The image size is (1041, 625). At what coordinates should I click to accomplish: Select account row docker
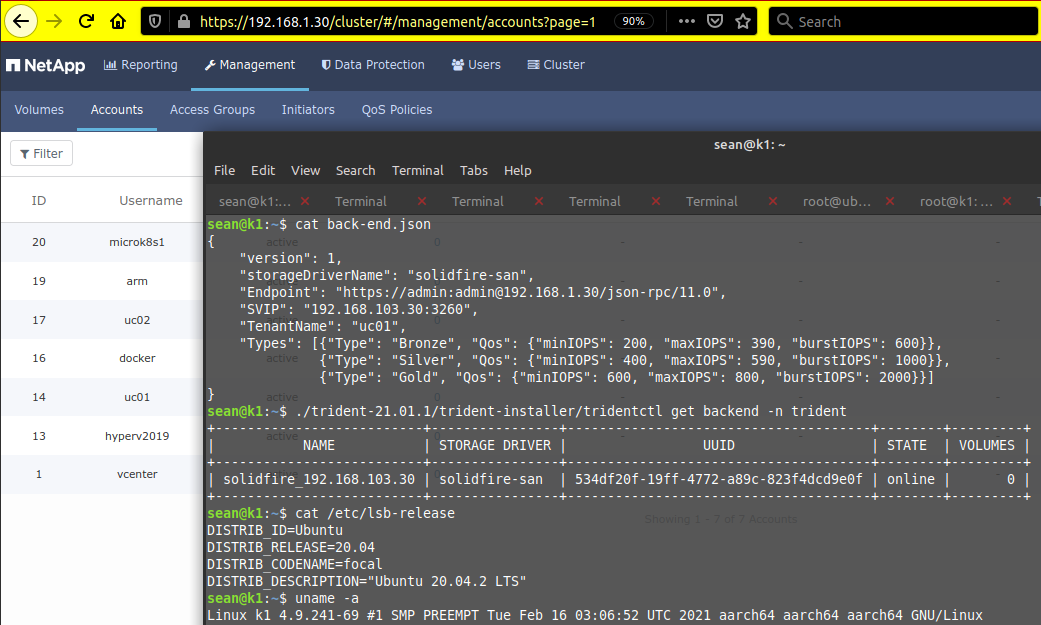pos(102,358)
